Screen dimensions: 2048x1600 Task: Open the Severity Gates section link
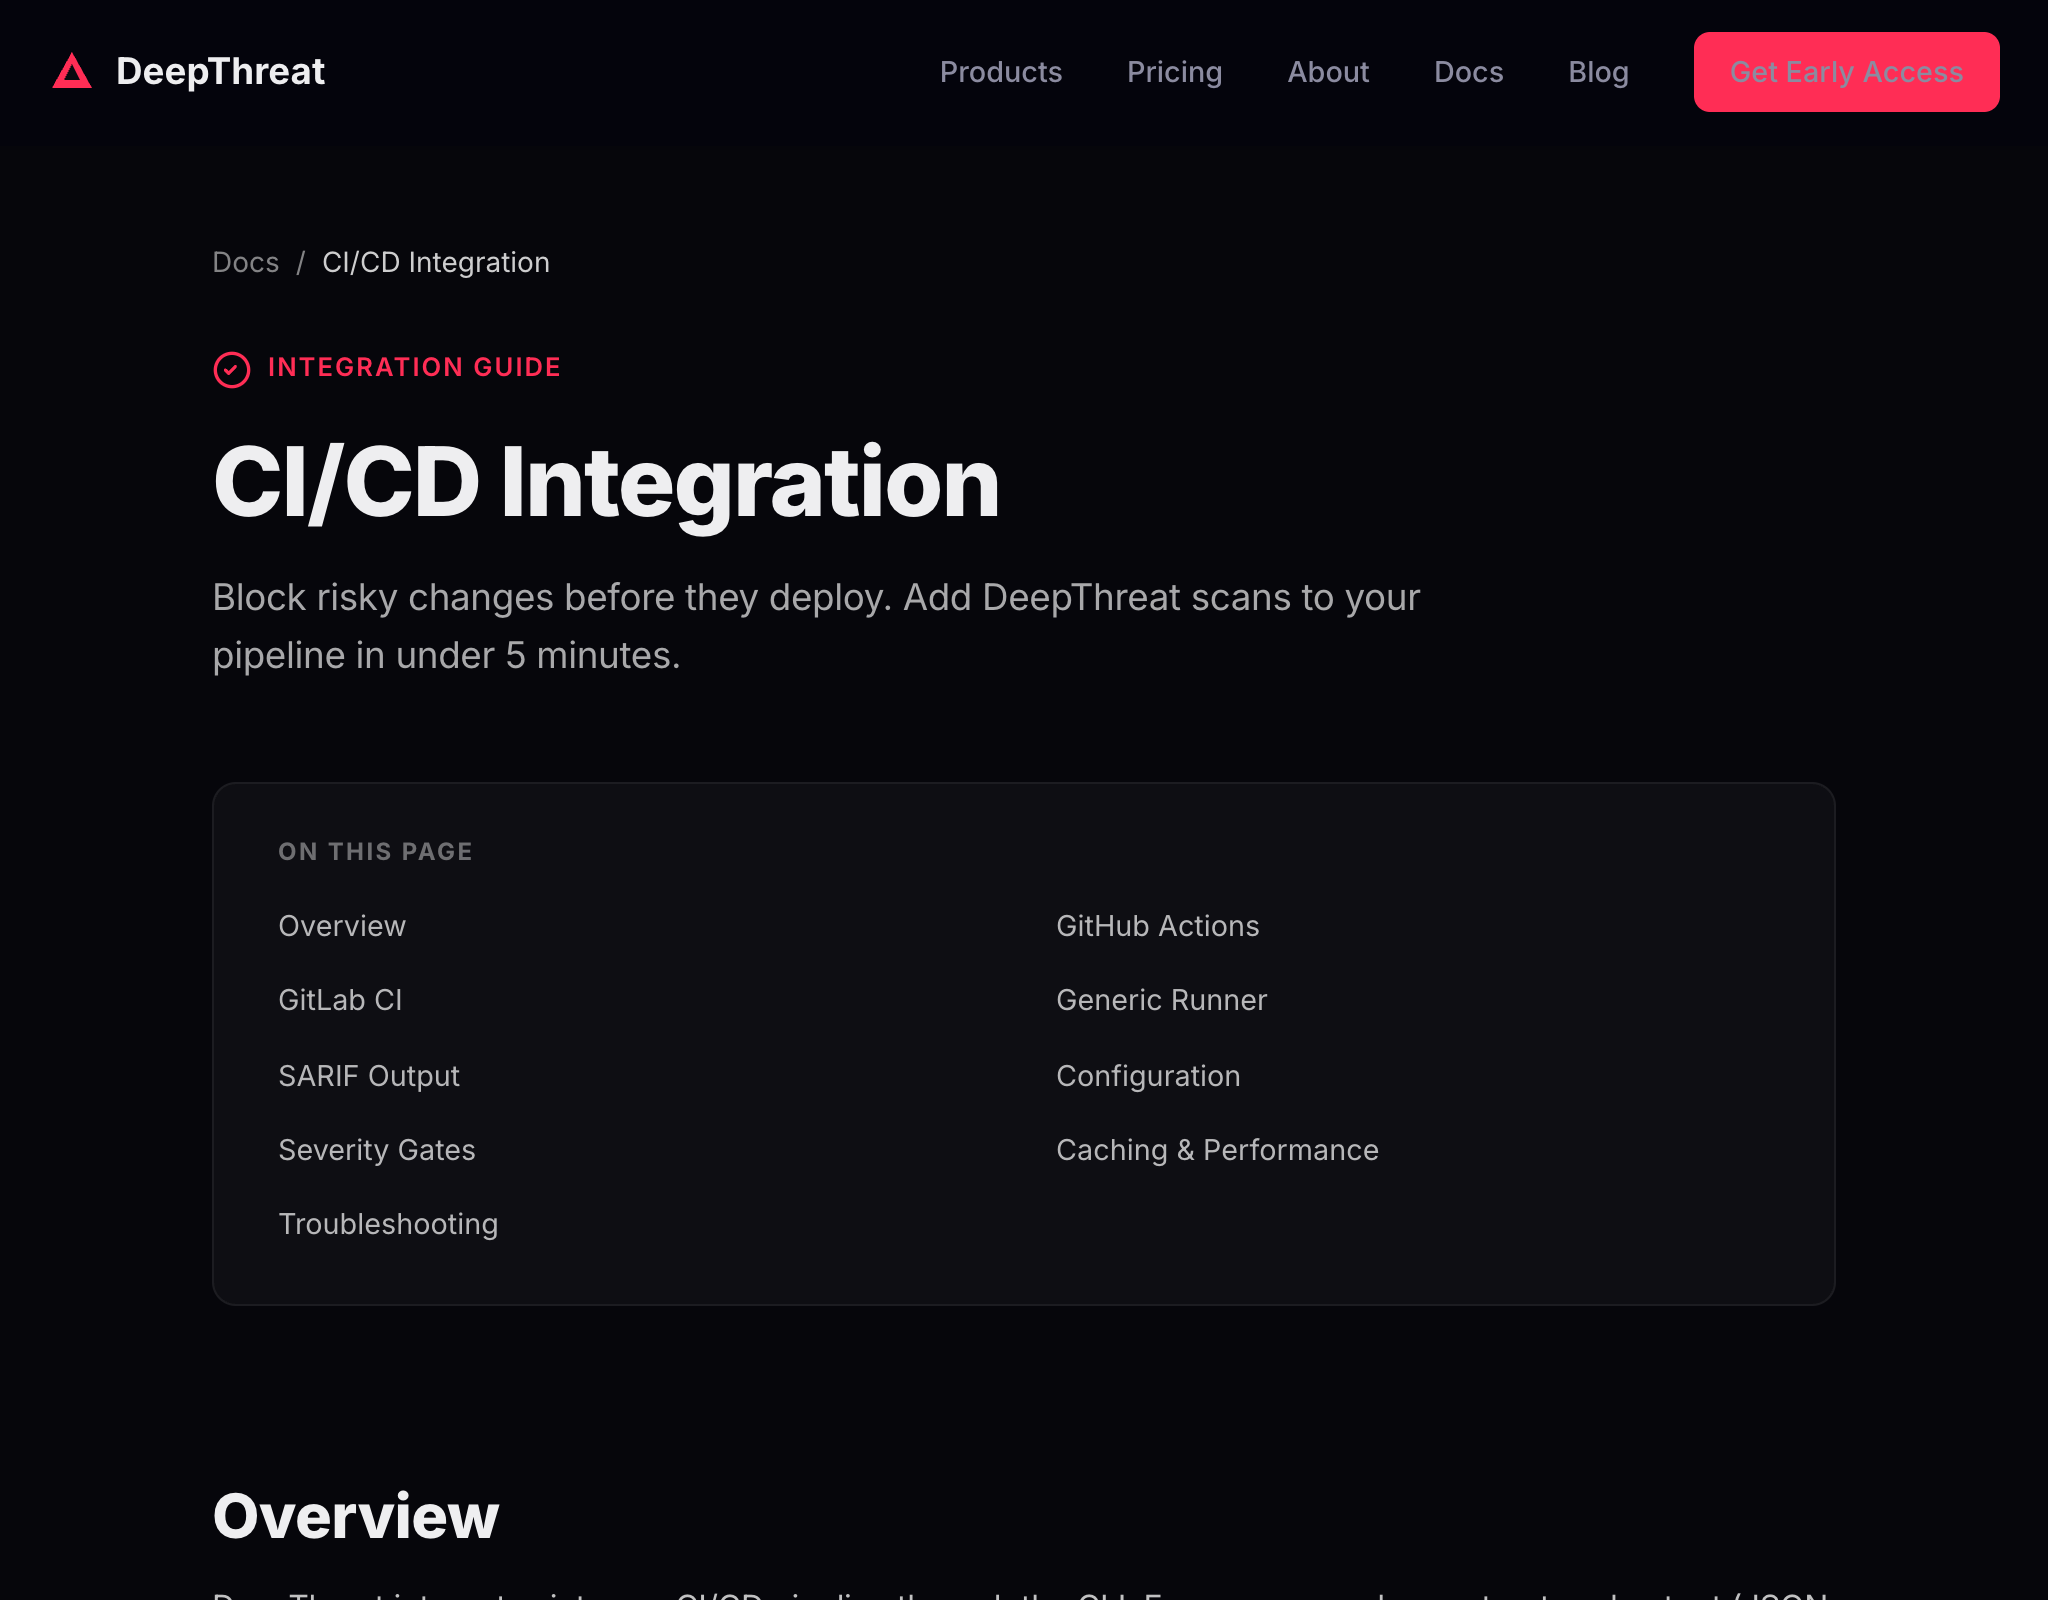[377, 1150]
